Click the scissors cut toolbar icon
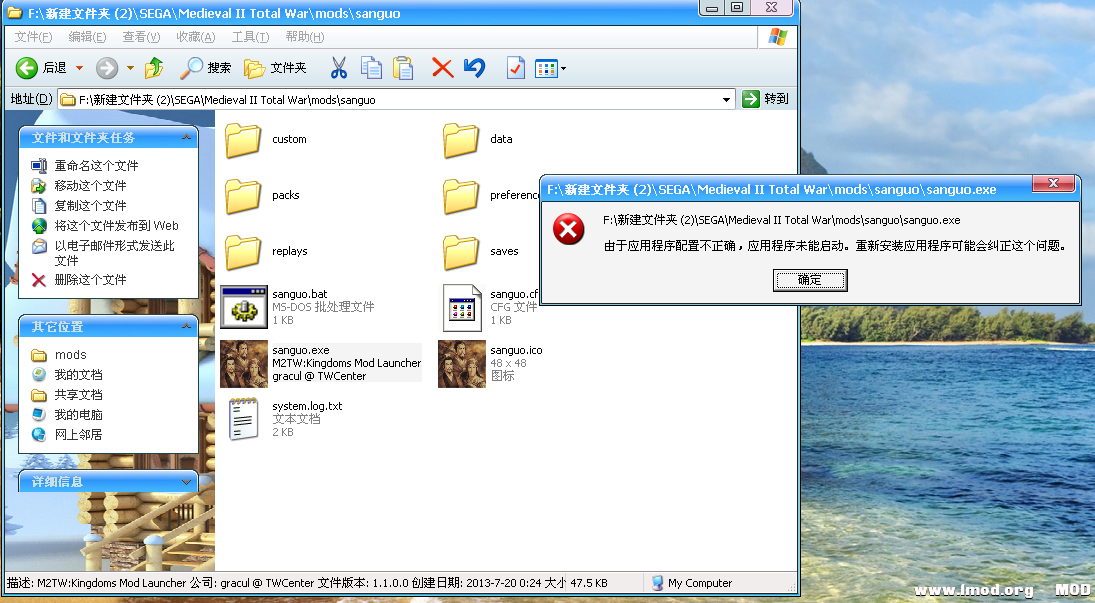 pos(340,68)
